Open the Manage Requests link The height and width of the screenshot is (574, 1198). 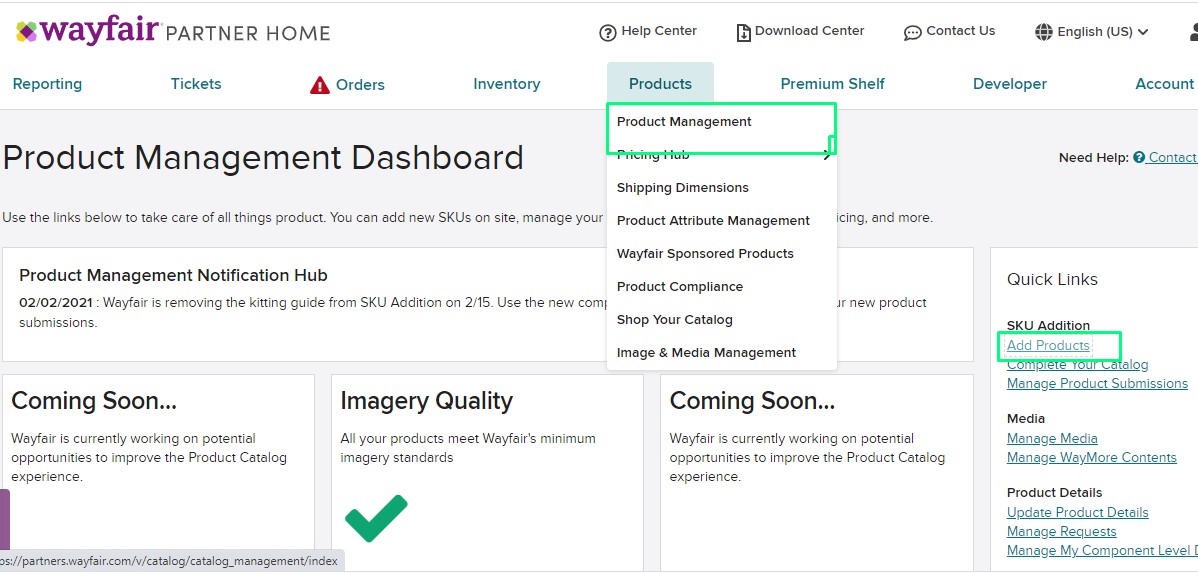[x=1061, y=532]
